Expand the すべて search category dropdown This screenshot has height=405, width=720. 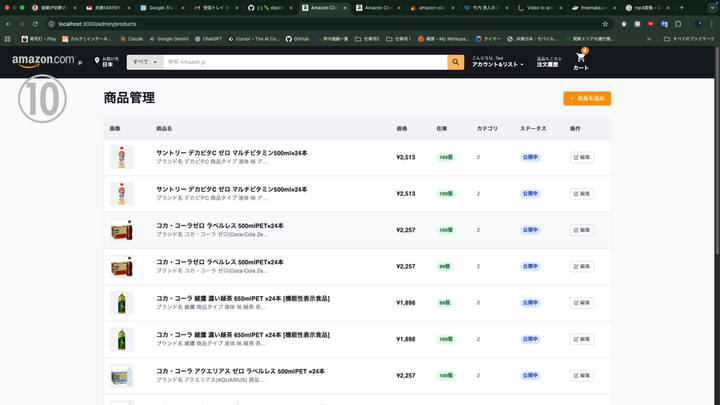(144, 62)
